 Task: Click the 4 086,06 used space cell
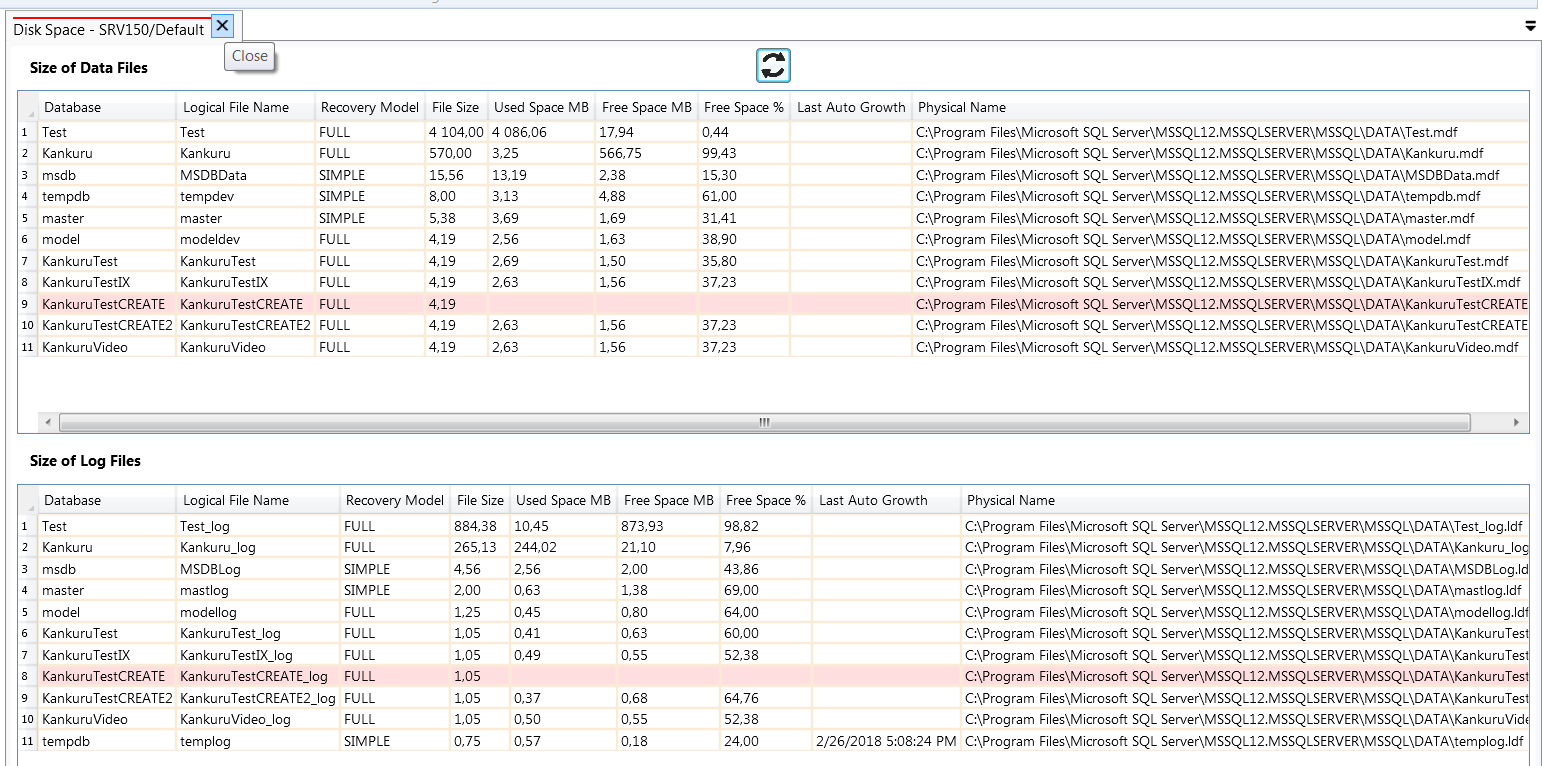pos(541,132)
